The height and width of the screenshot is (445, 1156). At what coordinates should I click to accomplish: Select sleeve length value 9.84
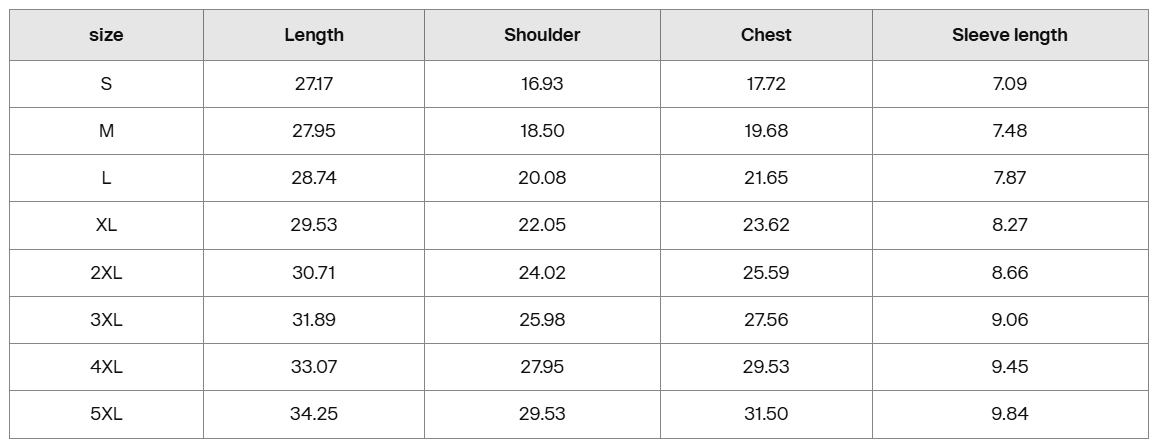[x=1009, y=414]
